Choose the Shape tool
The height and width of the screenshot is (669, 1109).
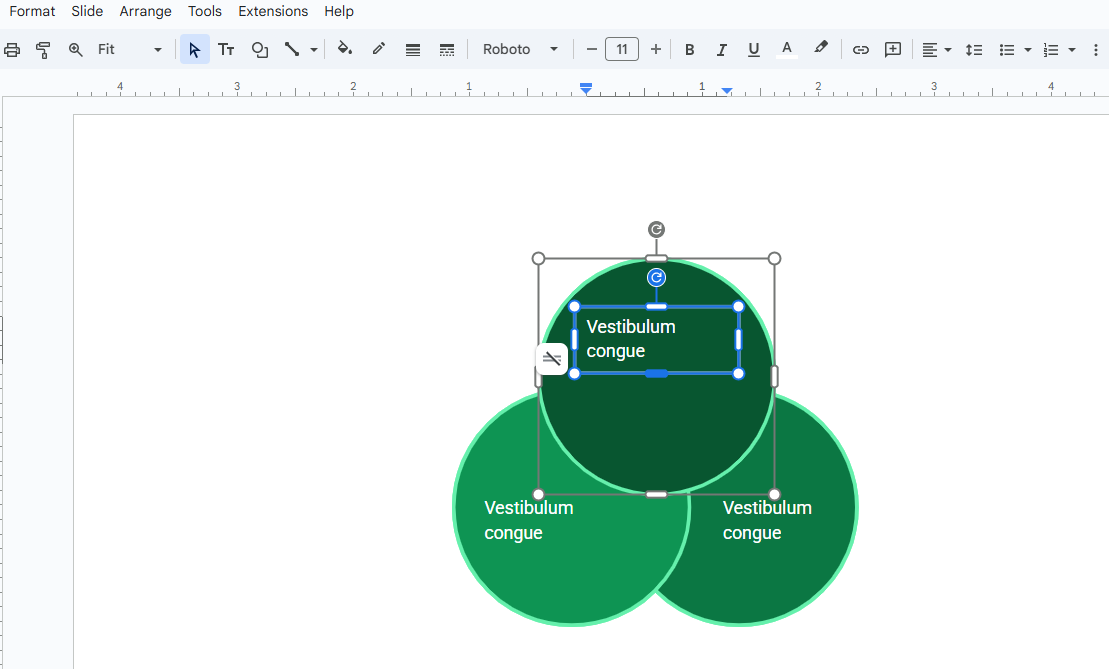pos(259,49)
